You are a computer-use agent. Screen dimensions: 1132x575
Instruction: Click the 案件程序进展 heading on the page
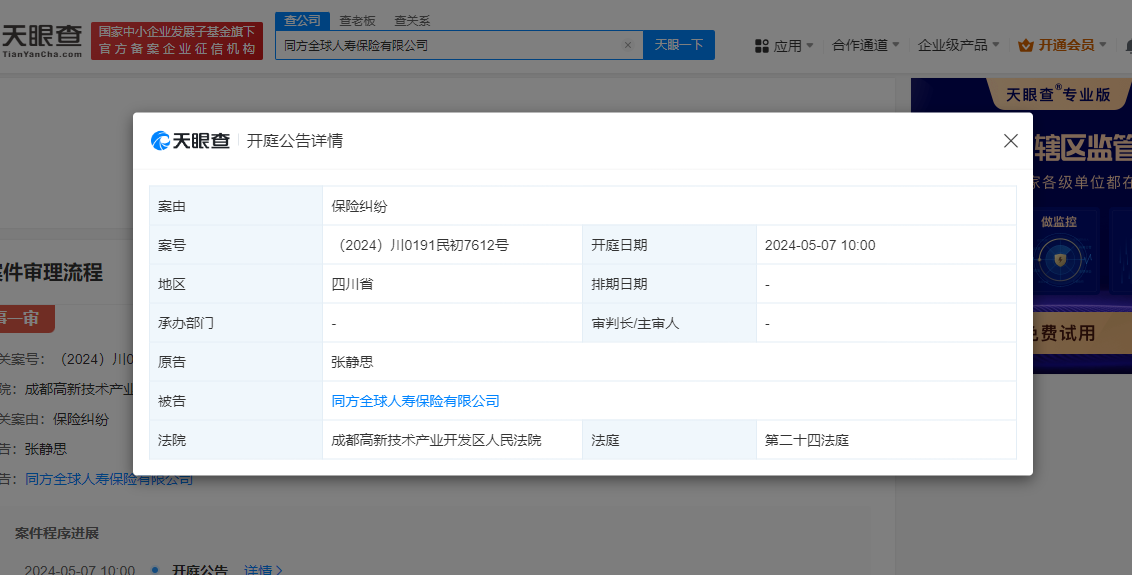coord(57,533)
